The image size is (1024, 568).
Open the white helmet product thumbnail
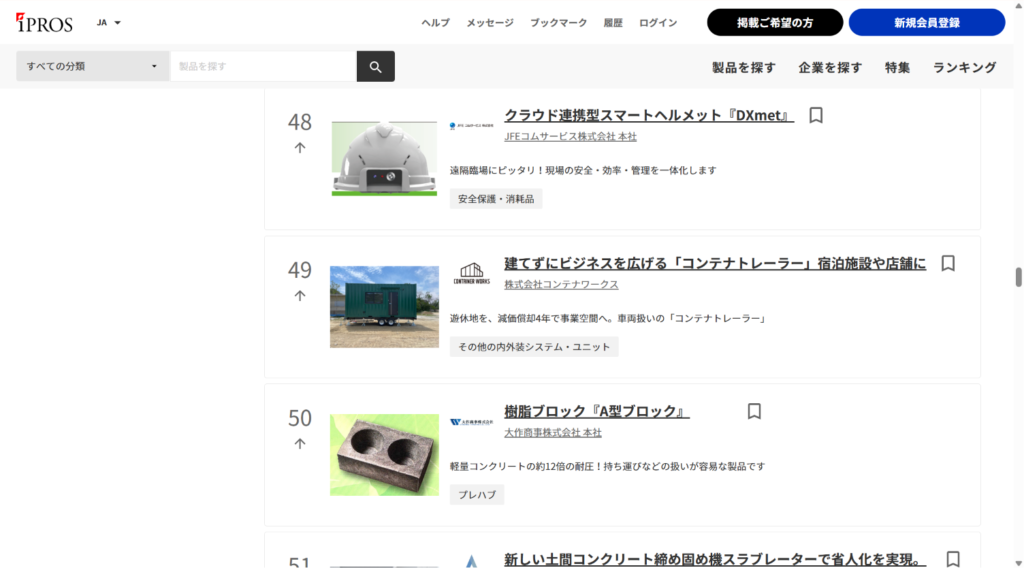pos(384,158)
